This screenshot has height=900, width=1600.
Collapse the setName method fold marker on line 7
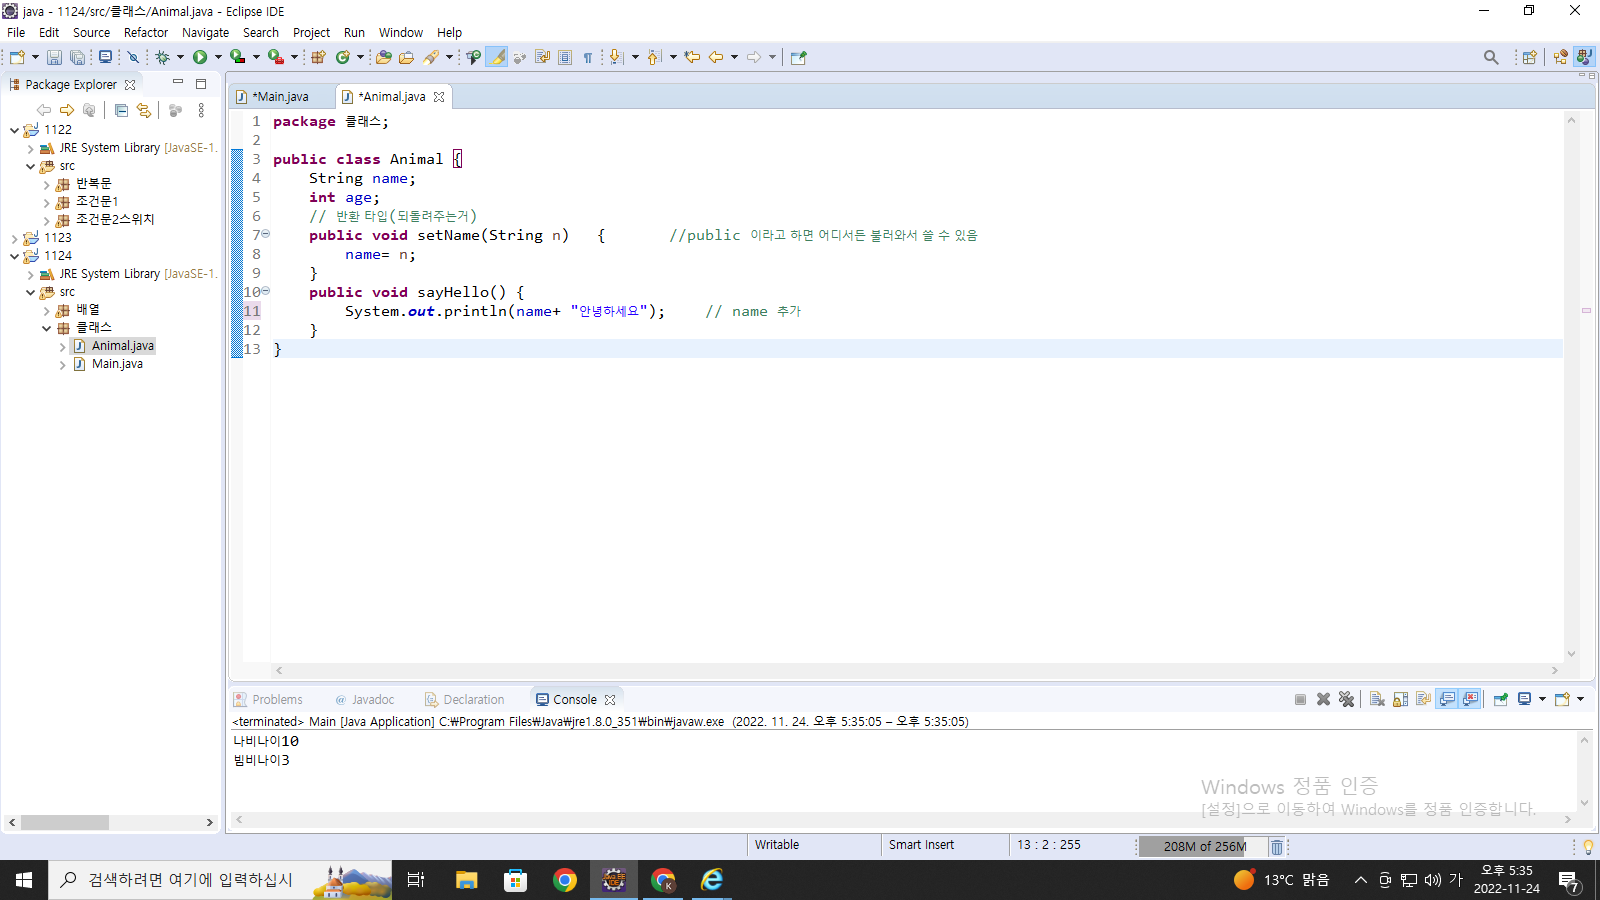pyautogui.click(x=266, y=234)
